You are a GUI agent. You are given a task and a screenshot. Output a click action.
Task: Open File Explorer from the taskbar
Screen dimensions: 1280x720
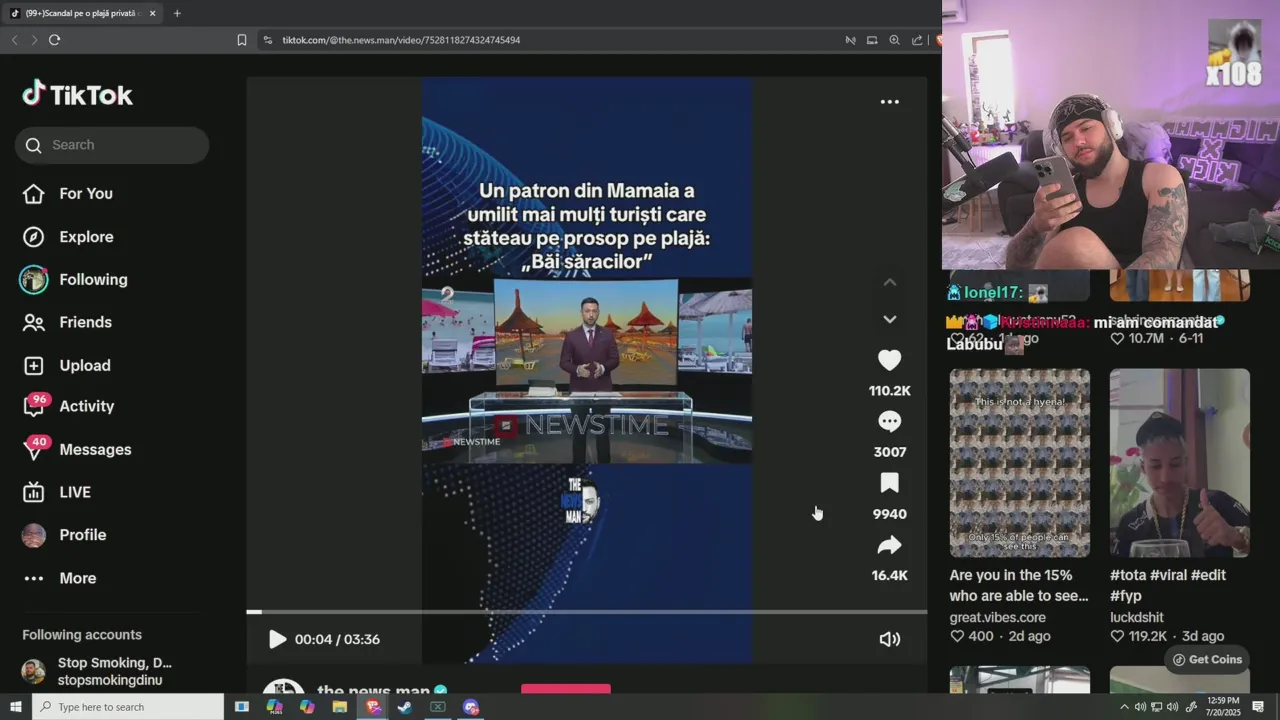click(340, 707)
